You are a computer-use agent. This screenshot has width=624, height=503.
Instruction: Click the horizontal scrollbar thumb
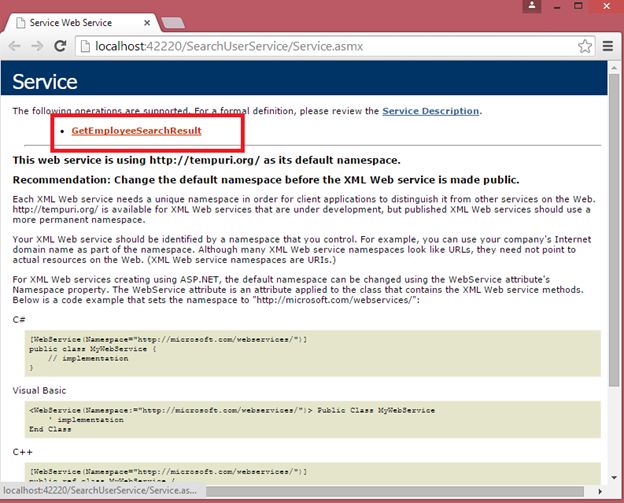395,491
